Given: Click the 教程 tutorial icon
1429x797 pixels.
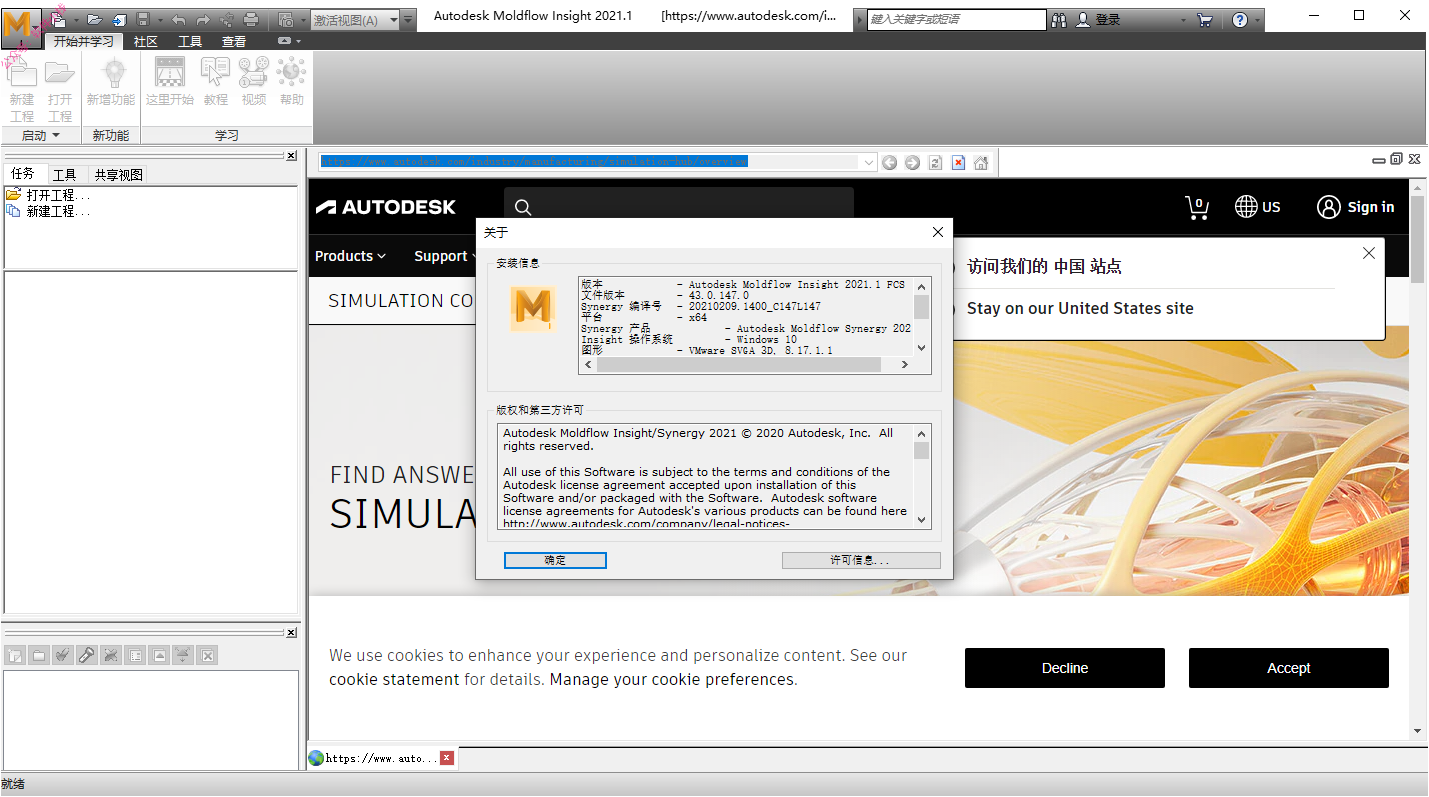Looking at the screenshot, I should 216,81.
